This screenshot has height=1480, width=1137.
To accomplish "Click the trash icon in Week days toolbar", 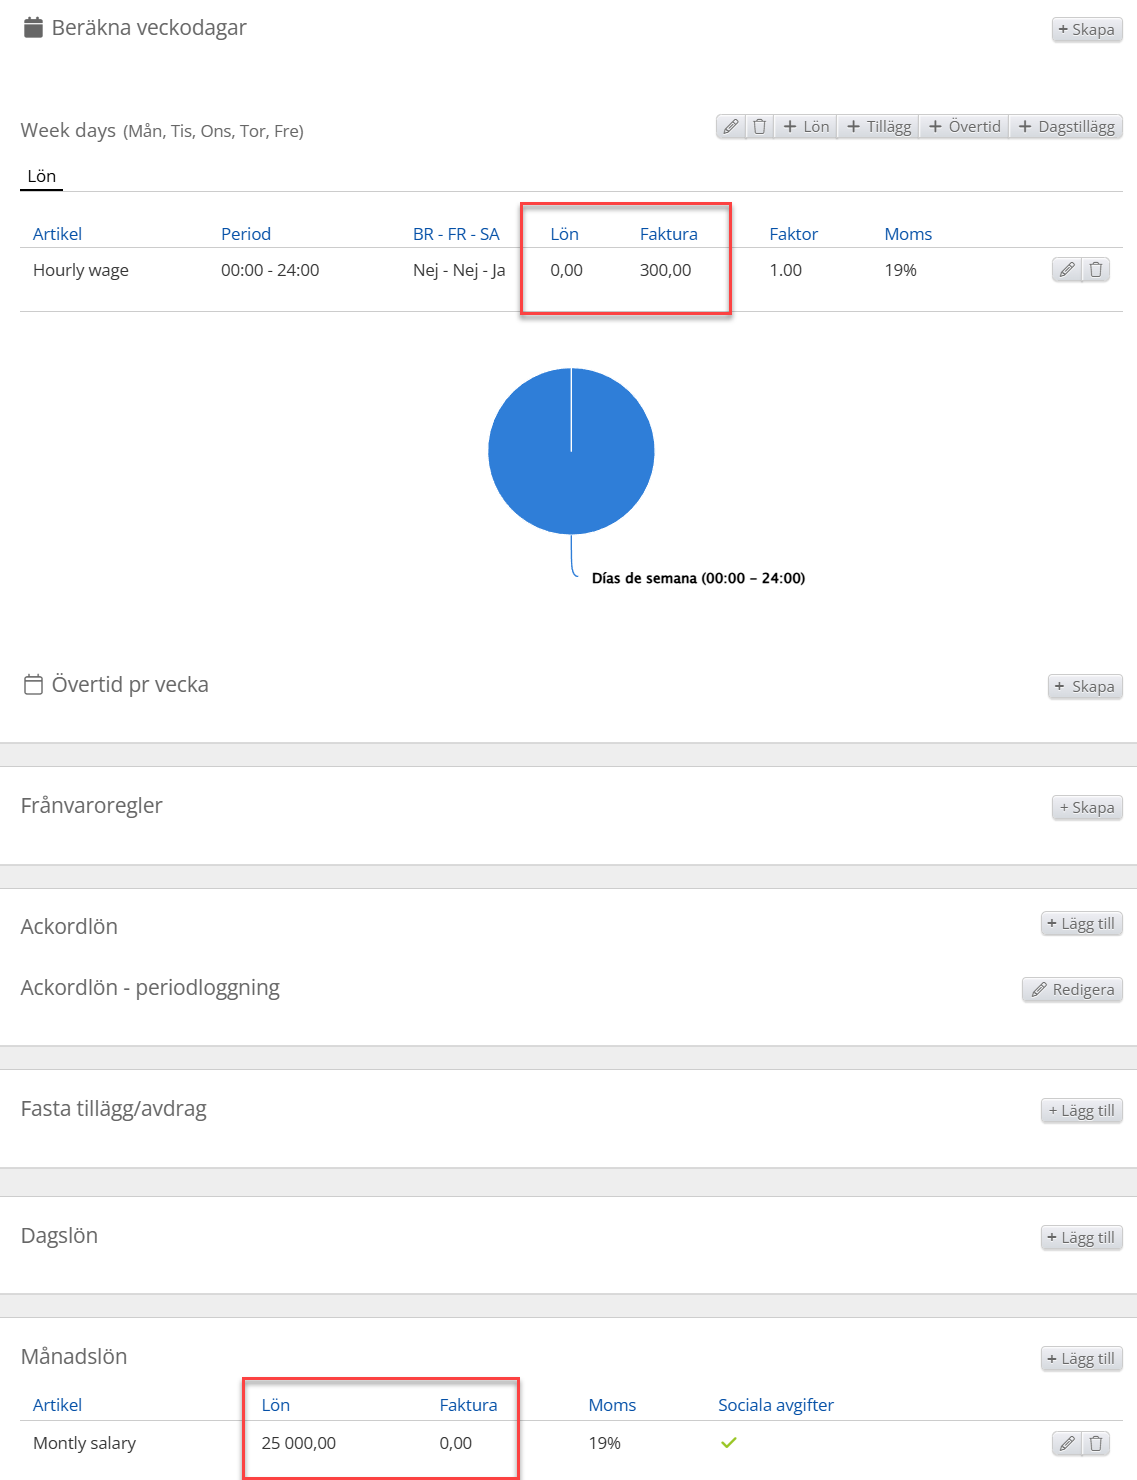I will [x=760, y=127].
